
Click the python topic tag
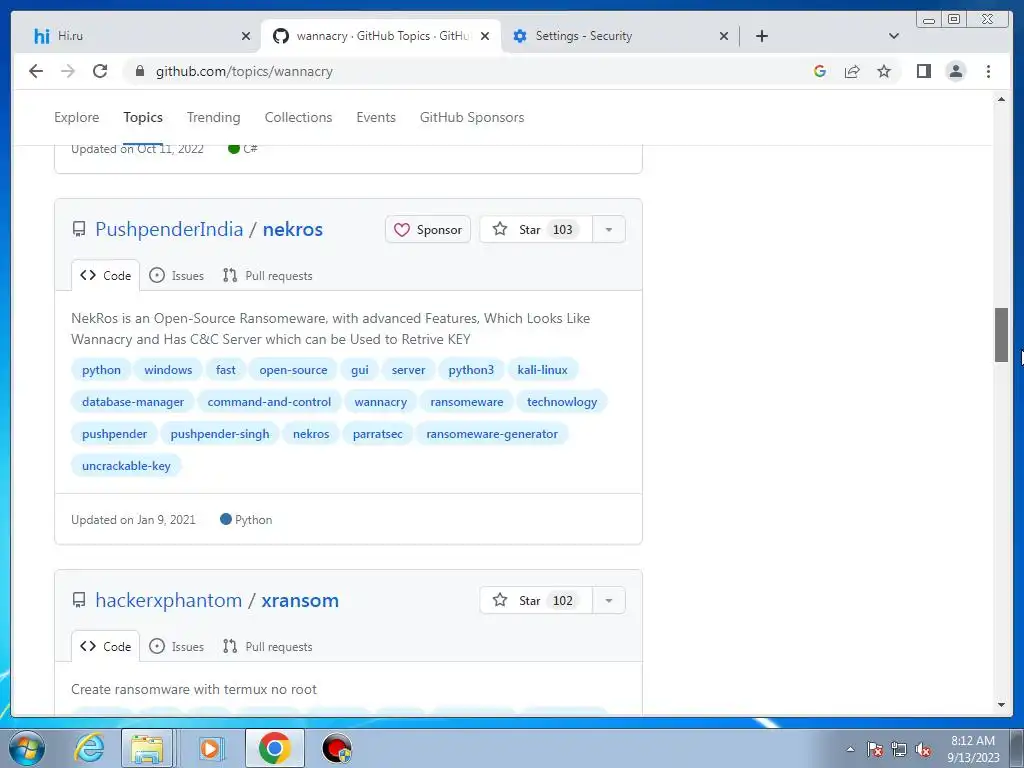pyautogui.click(x=101, y=370)
